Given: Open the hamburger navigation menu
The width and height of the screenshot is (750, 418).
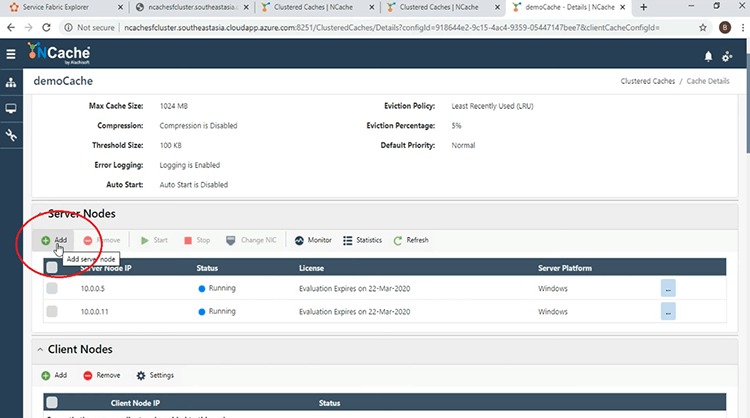Looking at the screenshot, I should [x=11, y=54].
